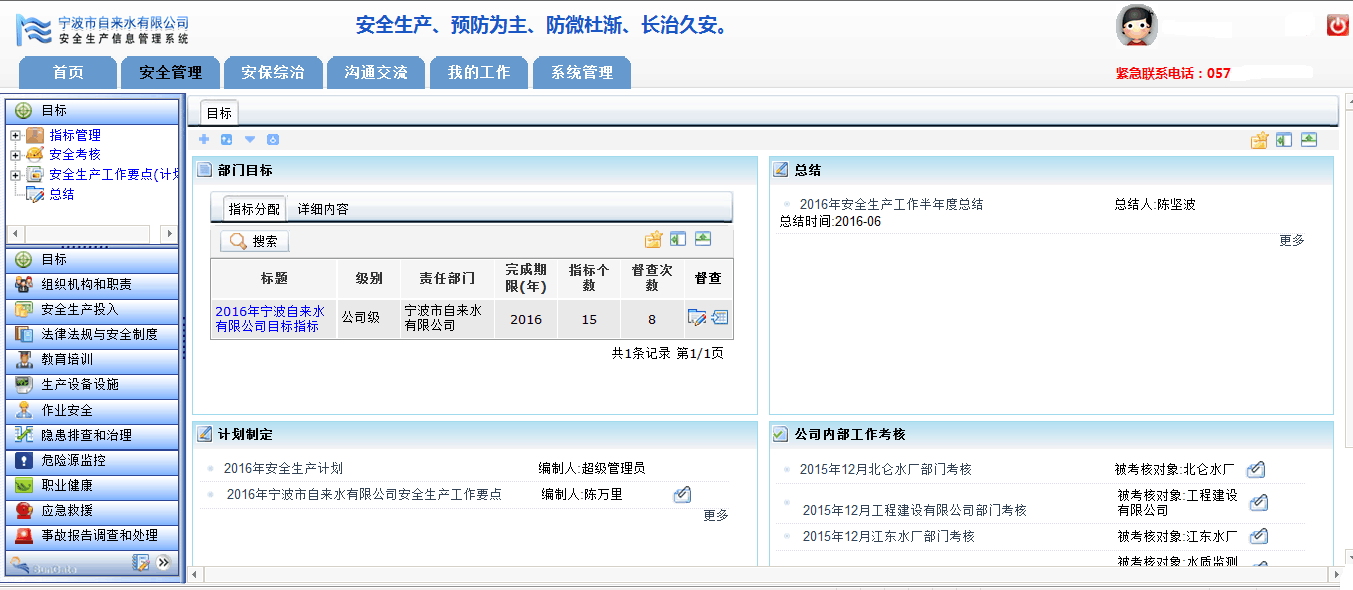The image size is (1353, 590).
Task: Open the 我的工作 main tab
Action: 479,73
